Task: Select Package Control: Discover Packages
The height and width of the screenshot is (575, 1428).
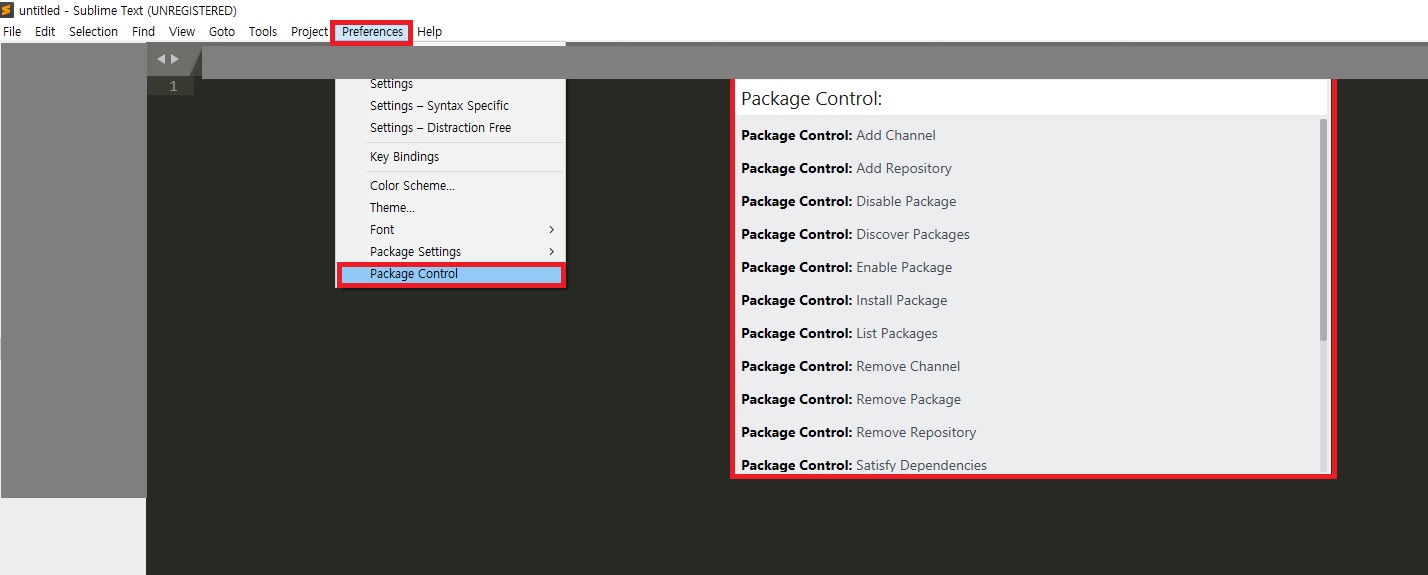Action: tap(1027, 234)
